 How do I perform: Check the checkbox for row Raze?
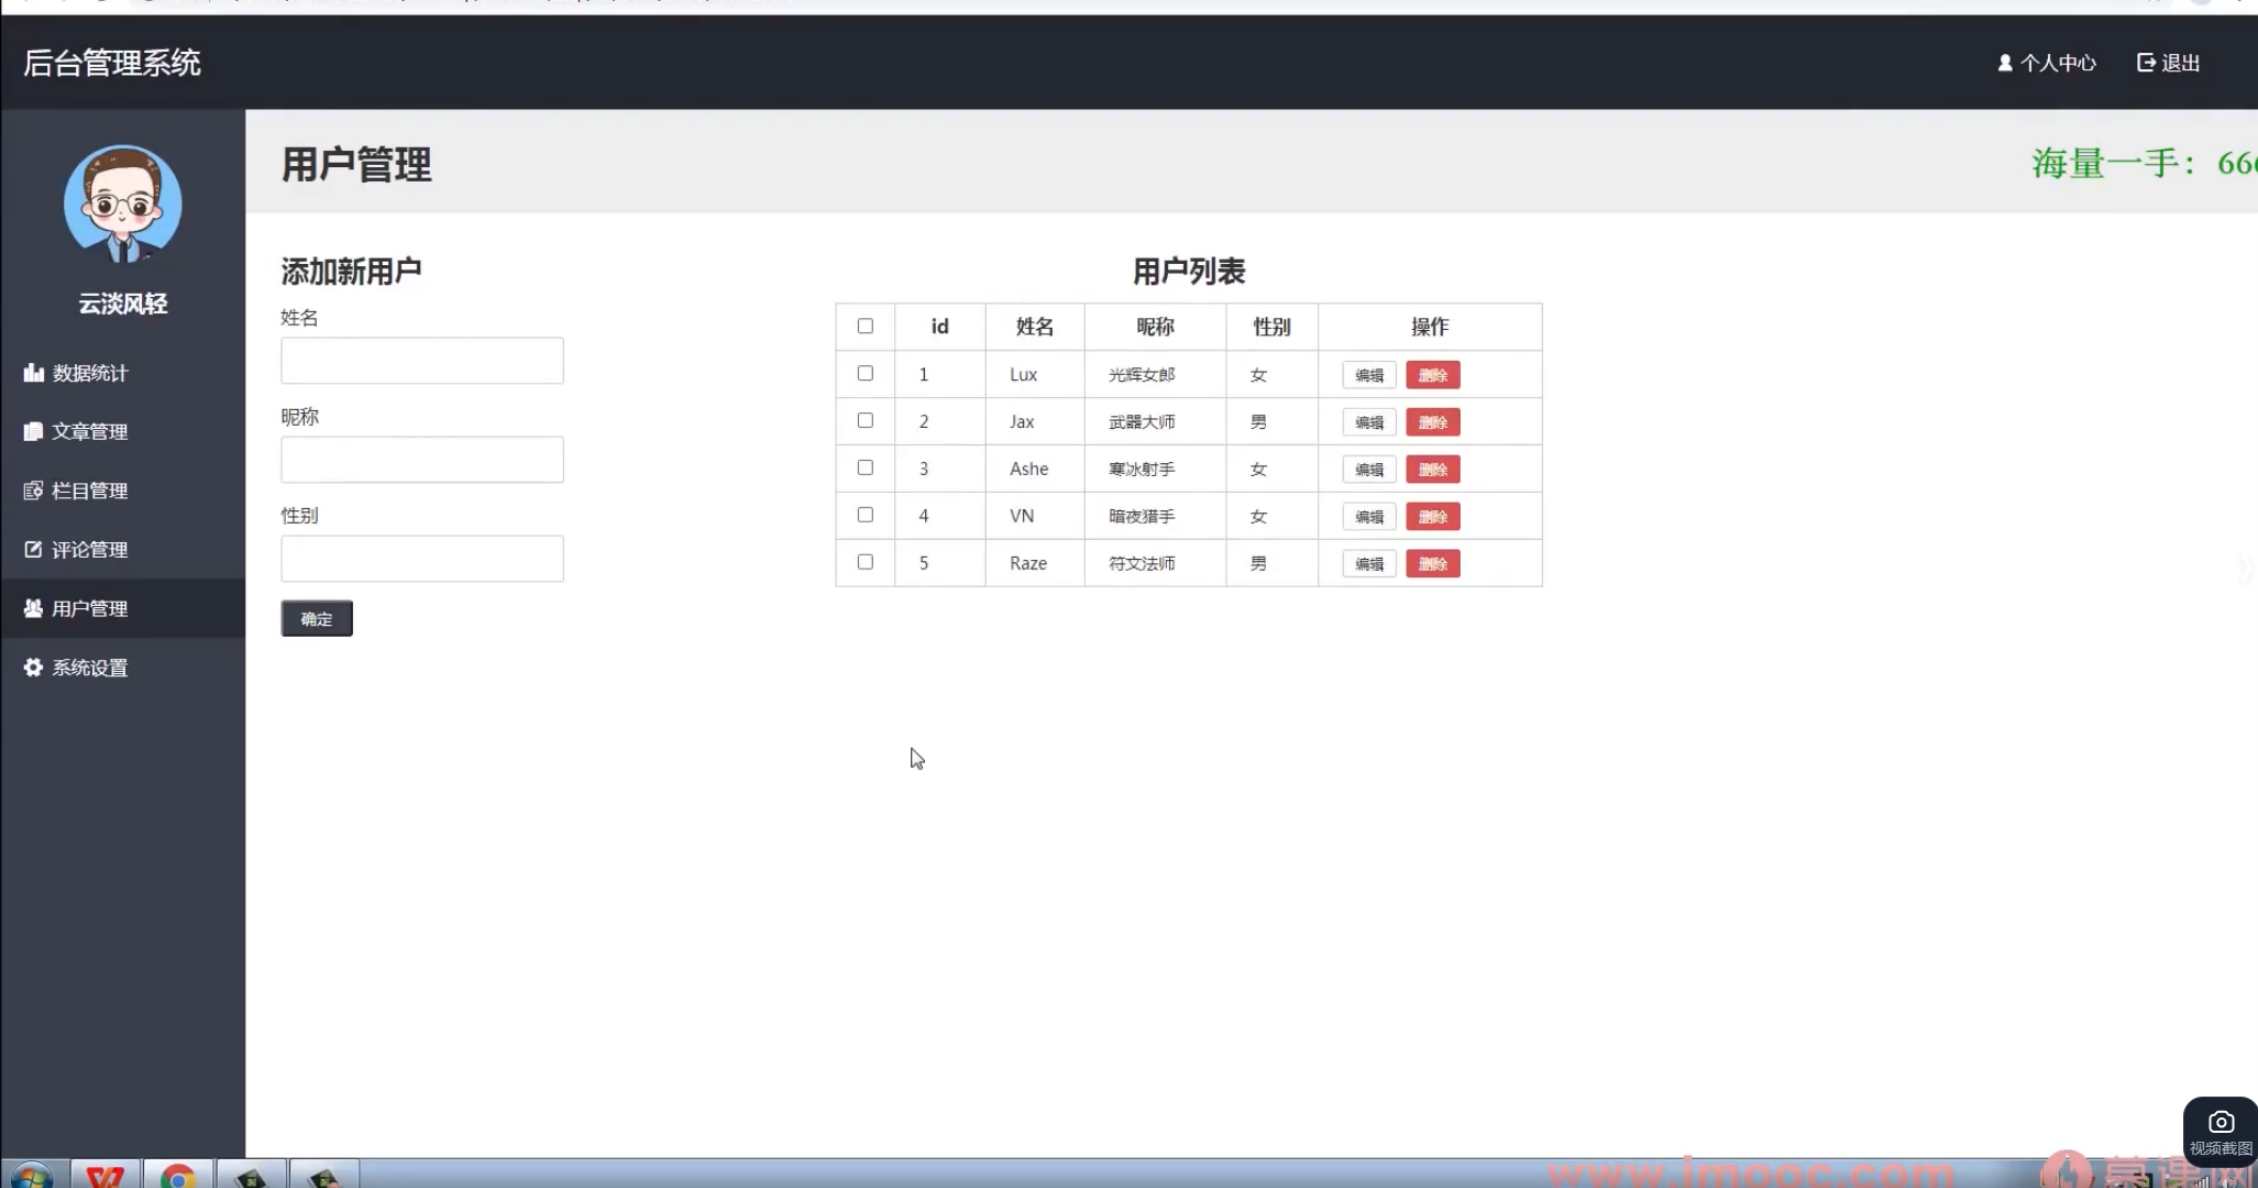(865, 561)
